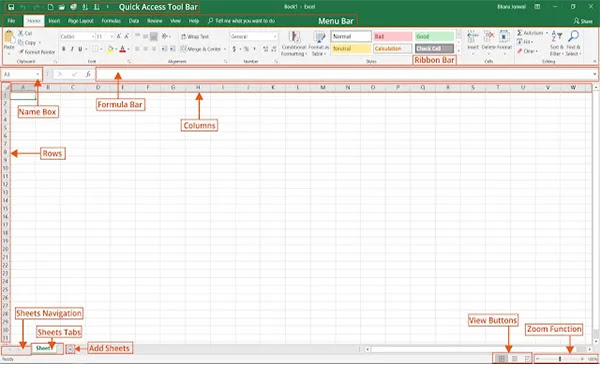Click the Open folder icon in Quick Access
600x375 pixels.
62,7
